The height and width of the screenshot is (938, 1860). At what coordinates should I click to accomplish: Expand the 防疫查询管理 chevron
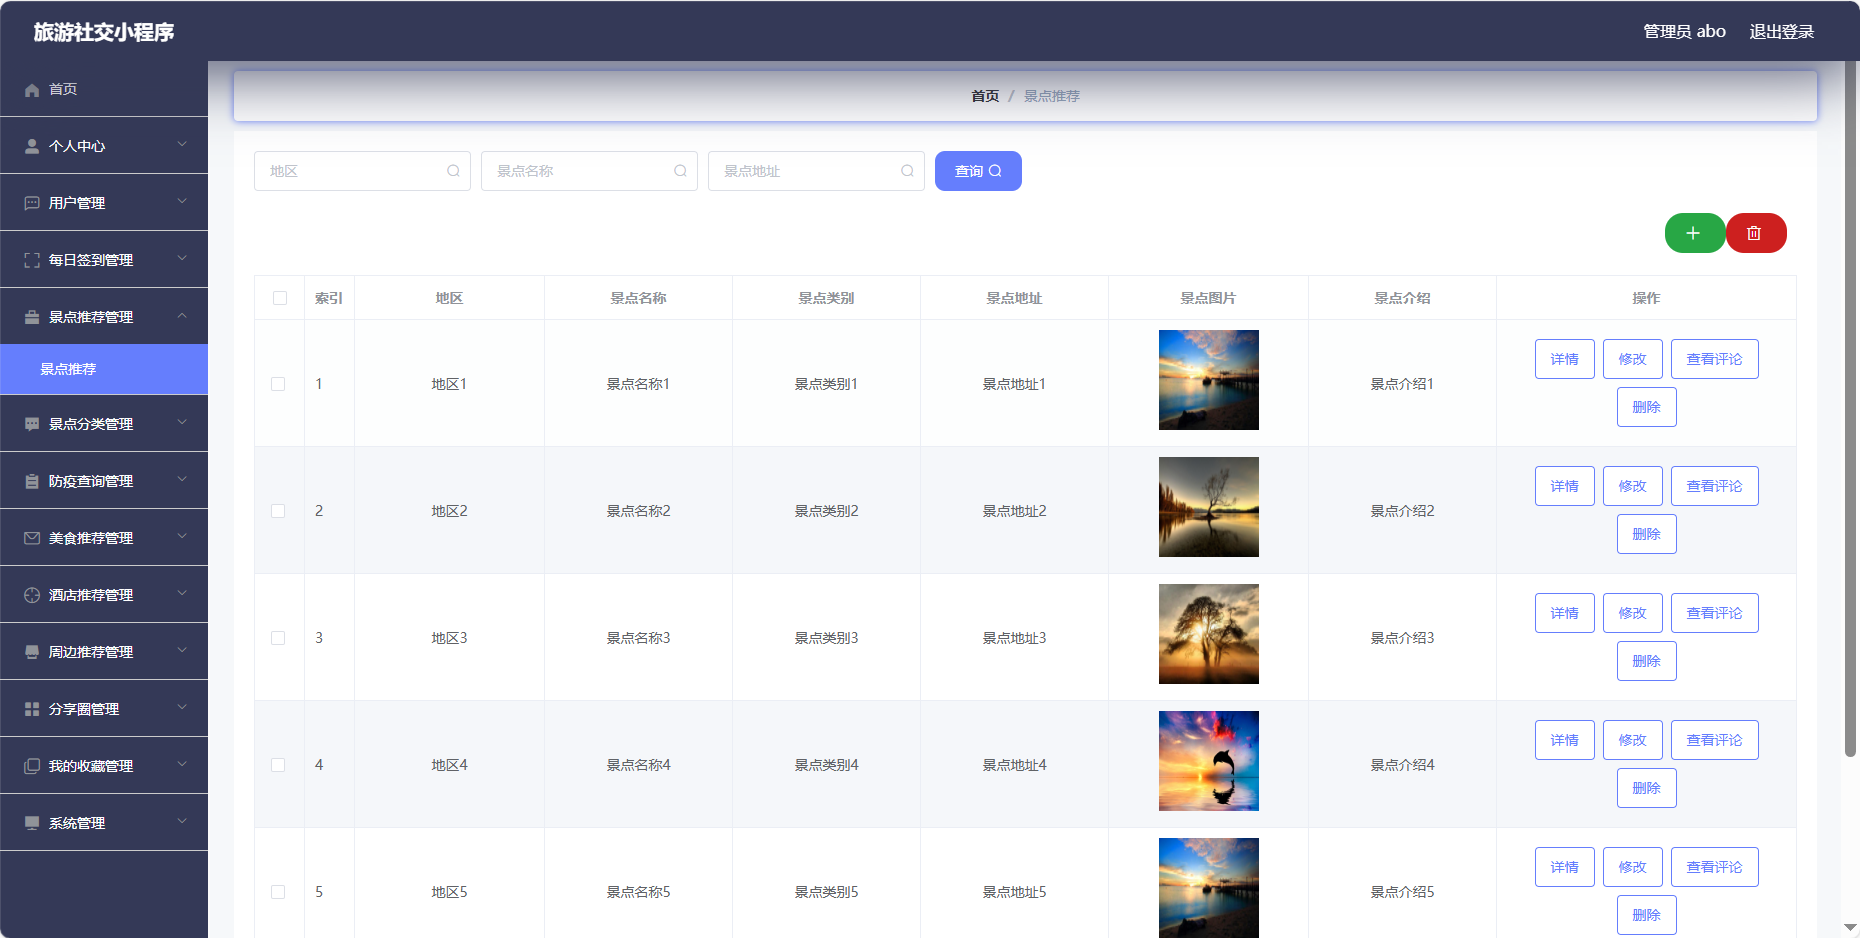(182, 480)
